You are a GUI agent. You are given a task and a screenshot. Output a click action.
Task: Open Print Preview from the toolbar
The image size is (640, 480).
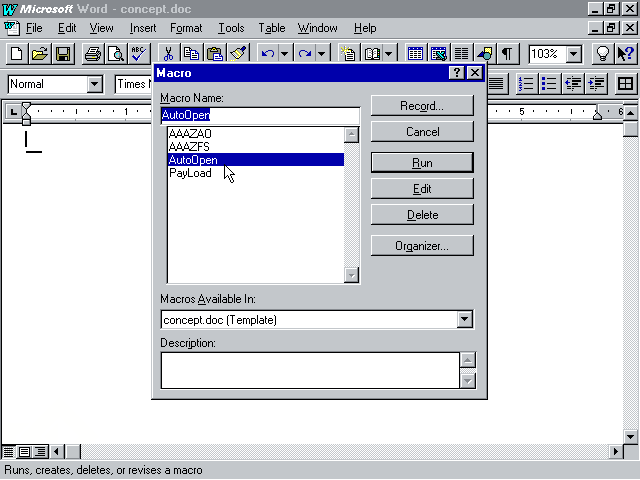click(x=116, y=54)
